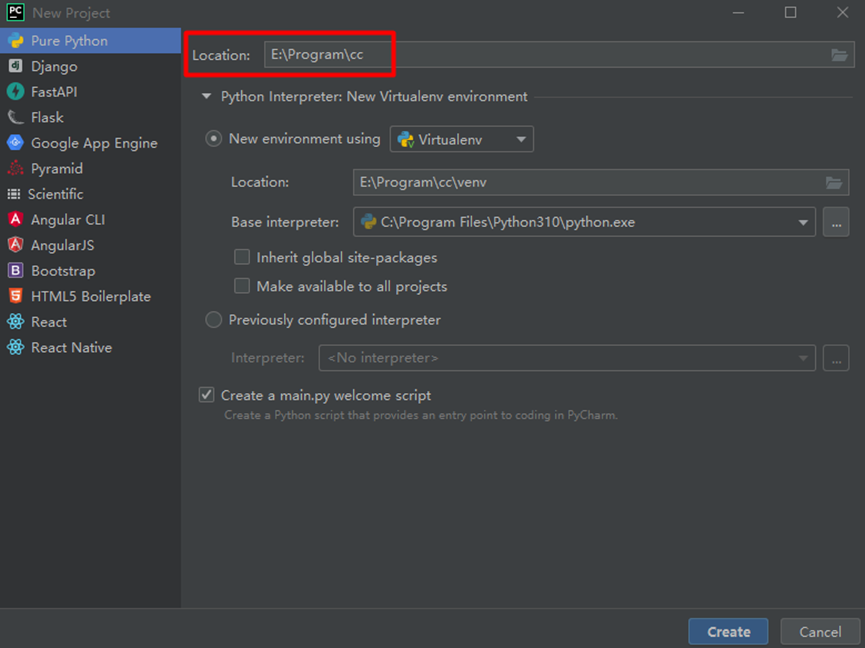Image resolution: width=865 pixels, height=648 pixels.
Task: Open the No interpreter dropdown
Action: pyautogui.click(x=567, y=358)
